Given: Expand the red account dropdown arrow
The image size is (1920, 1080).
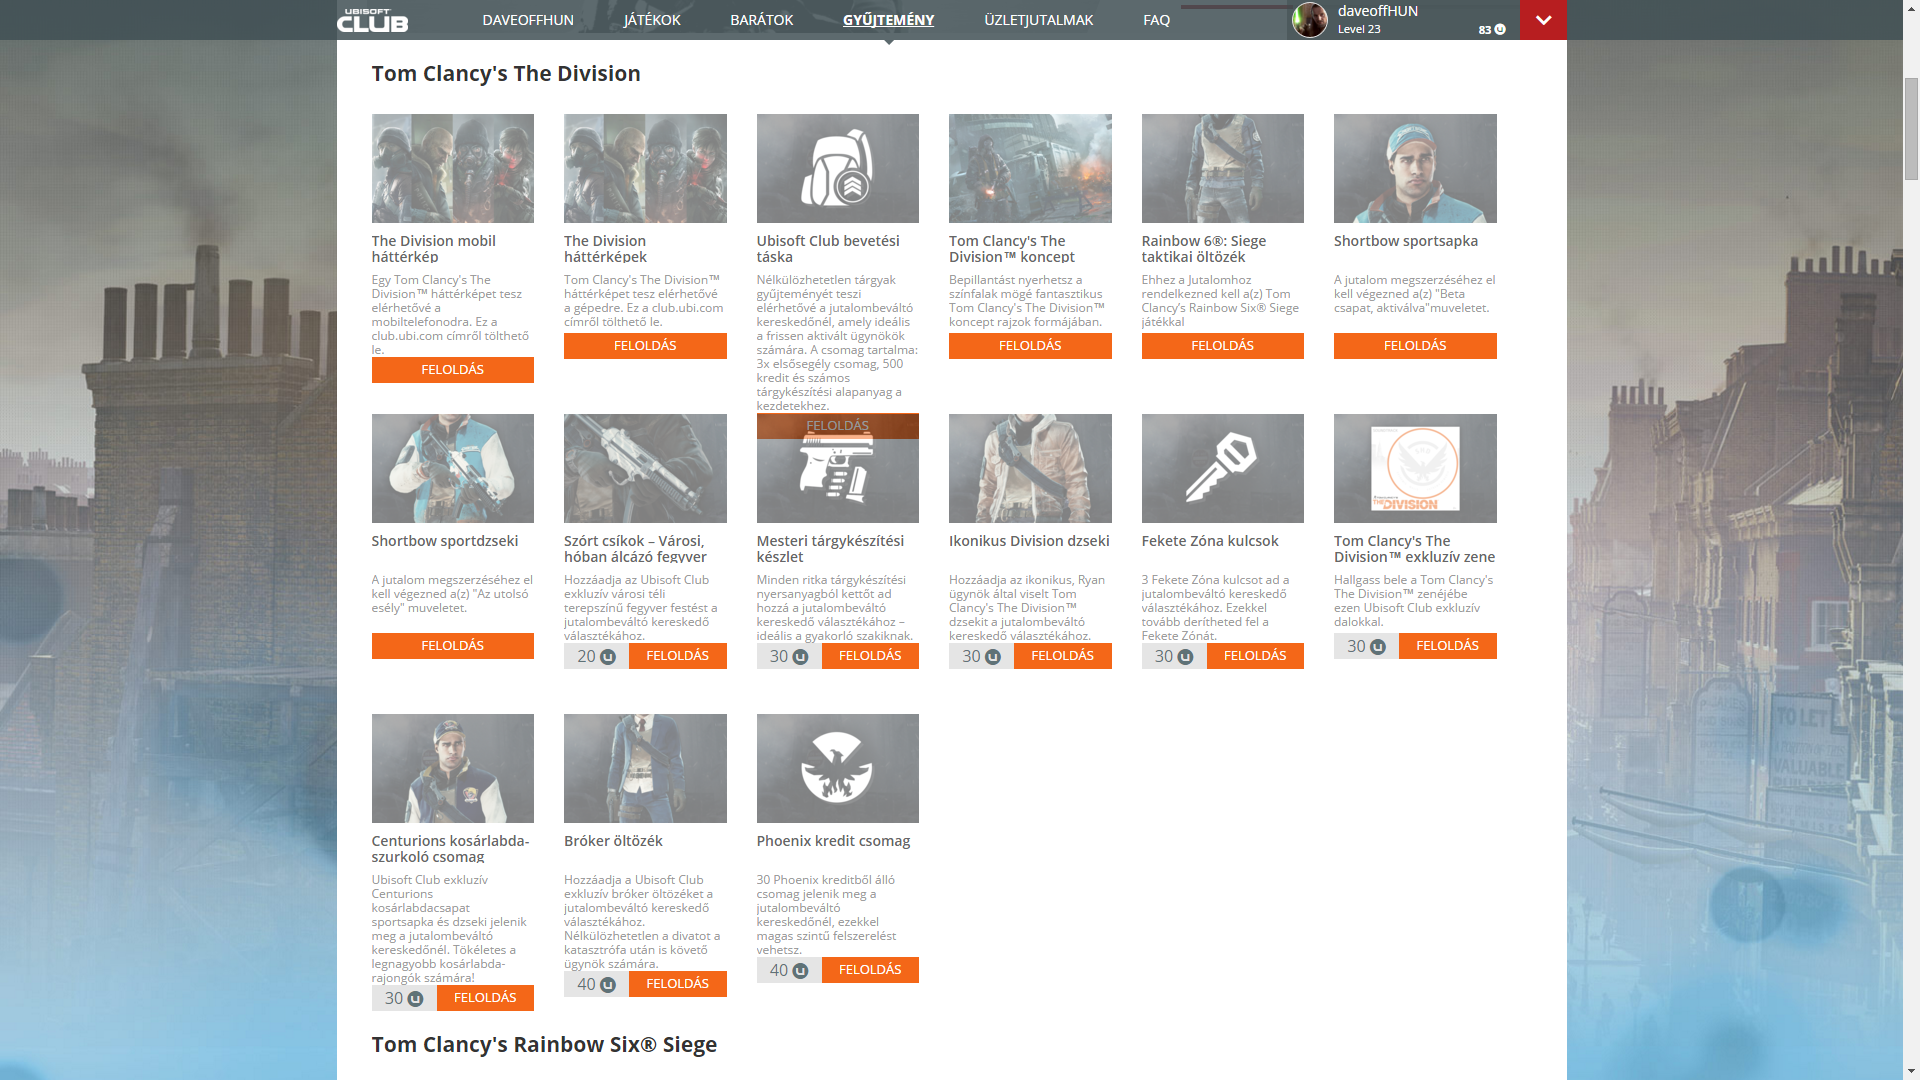Looking at the screenshot, I should click(x=1543, y=20).
